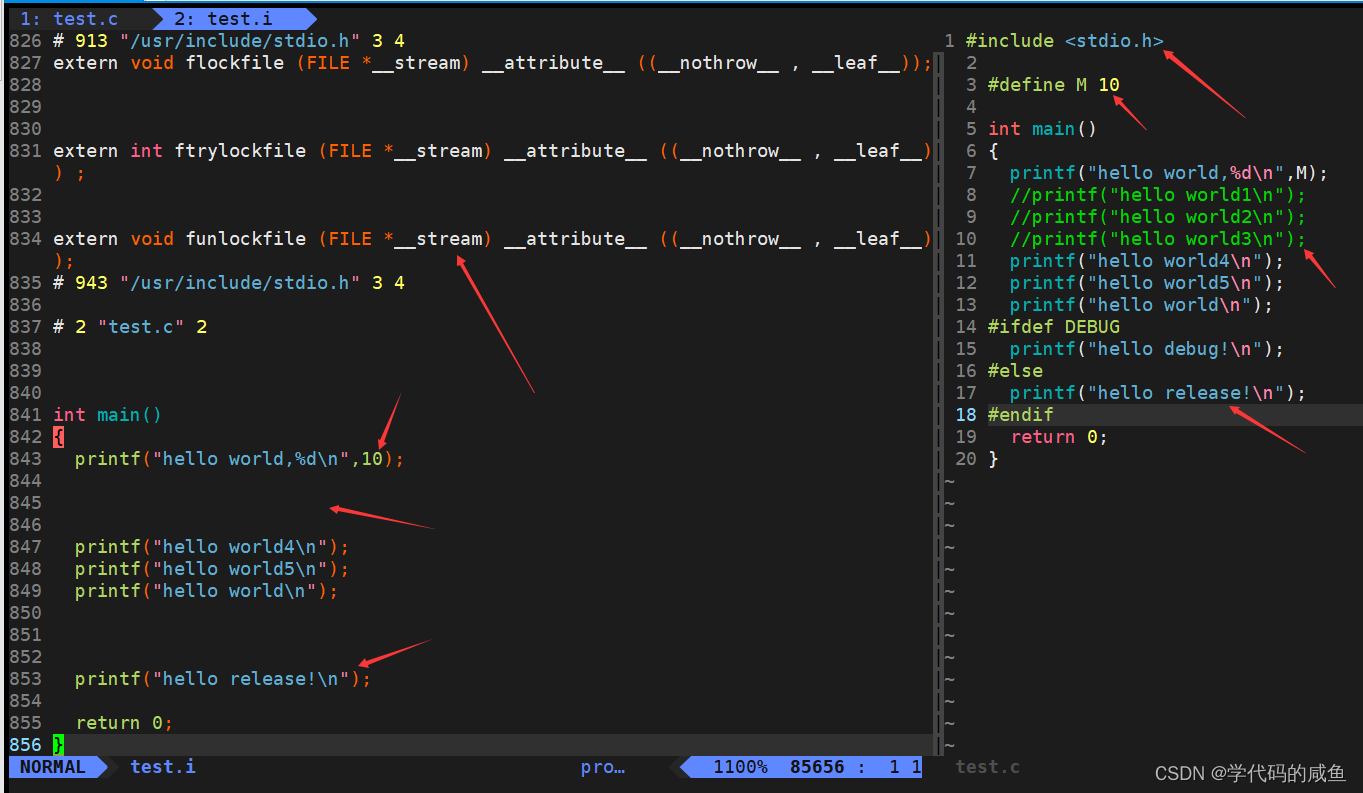Click the 'extern int ftrylockfile' declaration line
The width and height of the screenshot is (1363, 793).
pos(493,151)
